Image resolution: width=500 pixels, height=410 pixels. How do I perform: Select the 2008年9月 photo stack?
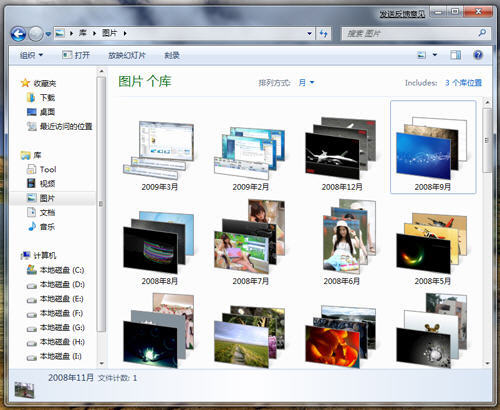point(433,147)
